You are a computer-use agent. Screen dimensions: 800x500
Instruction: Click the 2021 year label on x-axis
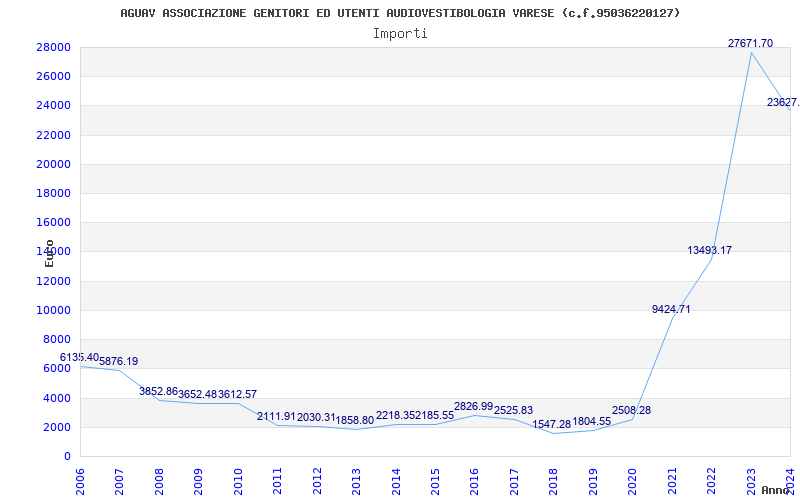click(x=673, y=477)
